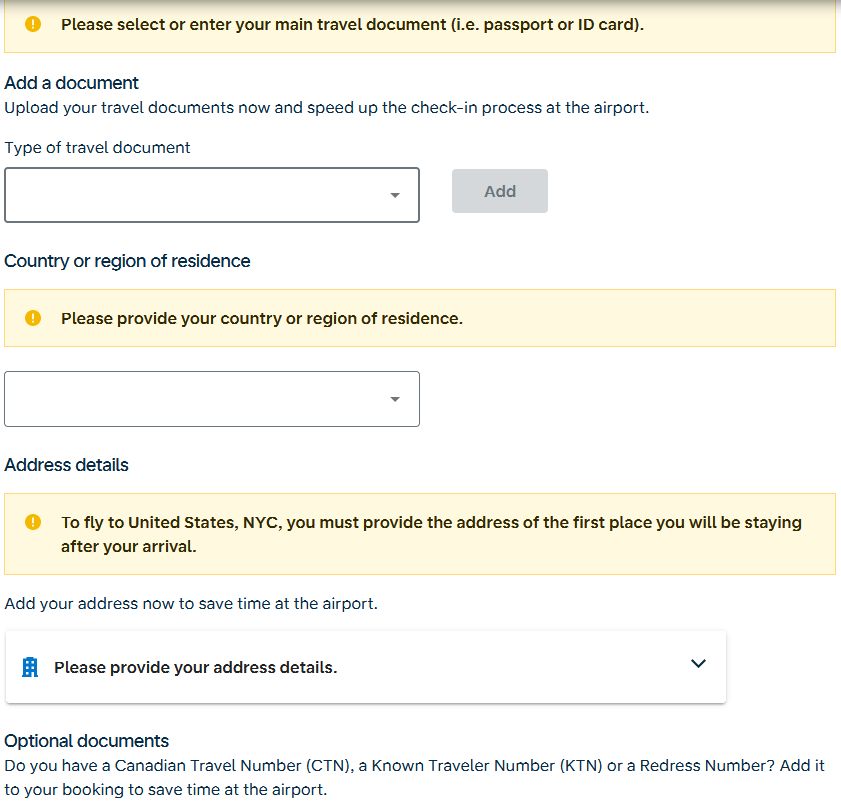Viewport: 841px width, 808px height.
Task: Click the greyed Add button
Action: [x=500, y=191]
